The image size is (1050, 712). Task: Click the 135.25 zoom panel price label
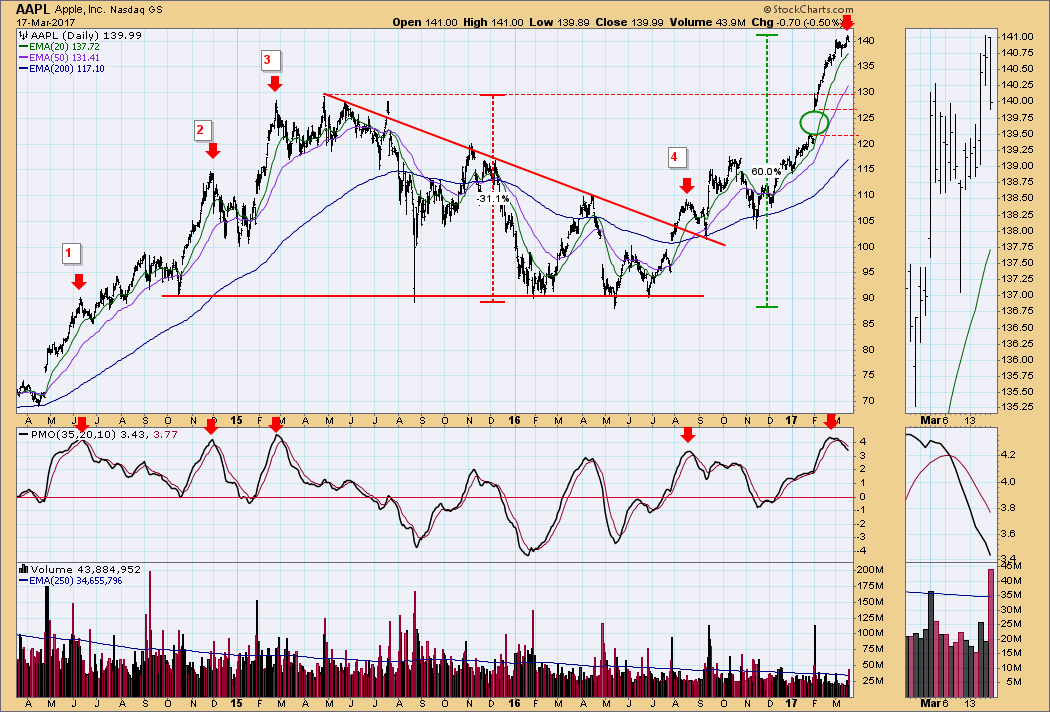1017,408
